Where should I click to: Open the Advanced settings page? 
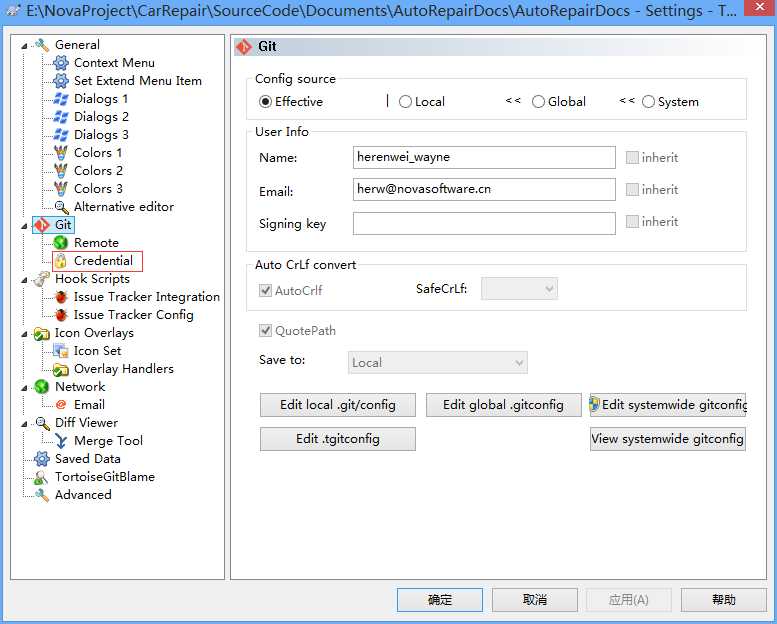[x=83, y=495]
